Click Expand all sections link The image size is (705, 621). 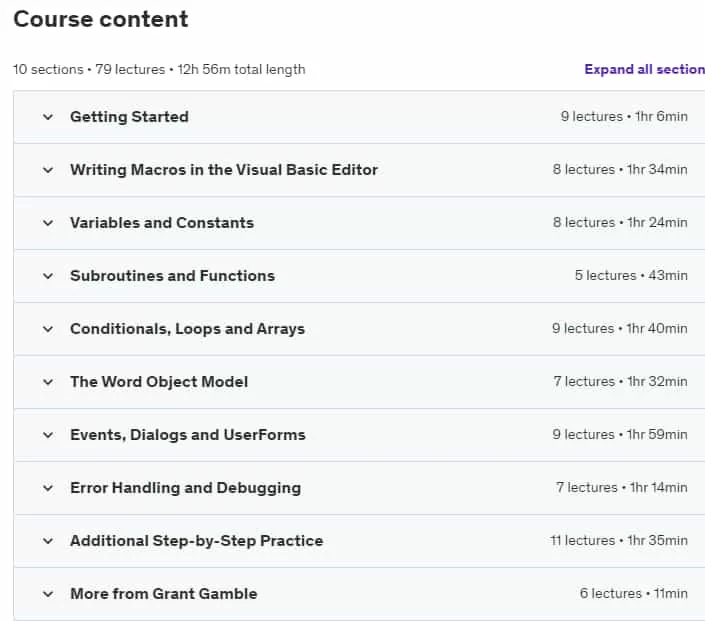coord(644,69)
